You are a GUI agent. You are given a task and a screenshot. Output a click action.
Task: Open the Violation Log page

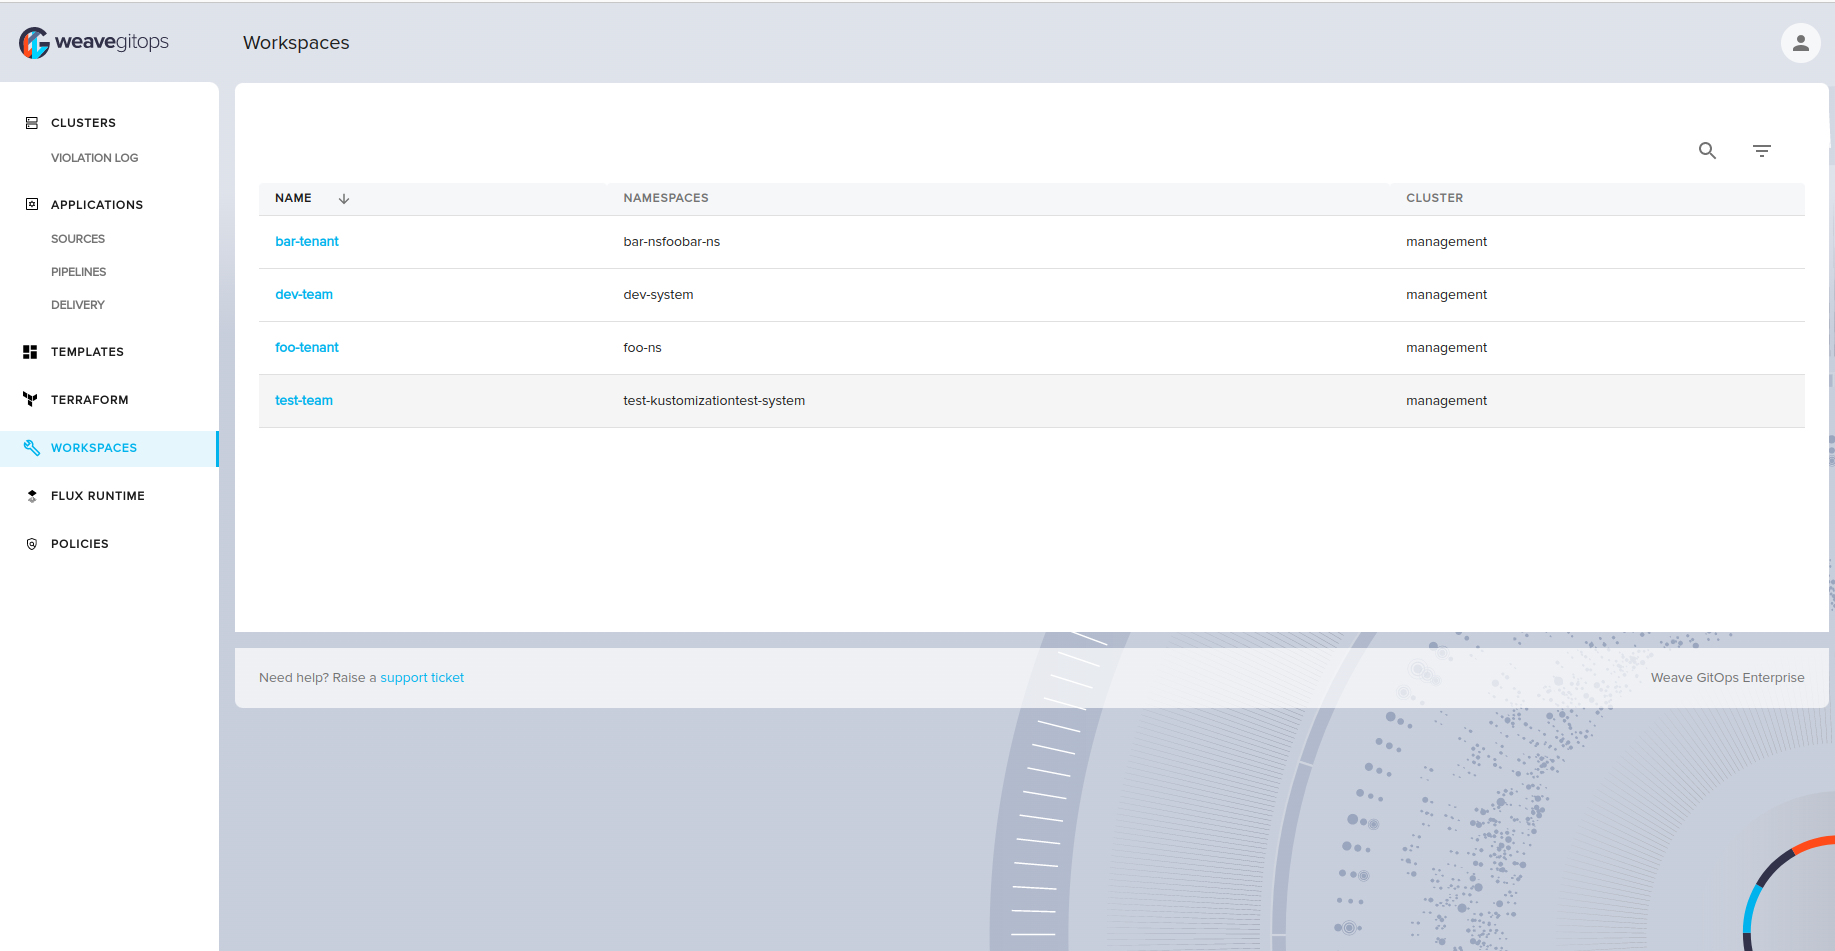coord(95,158)
